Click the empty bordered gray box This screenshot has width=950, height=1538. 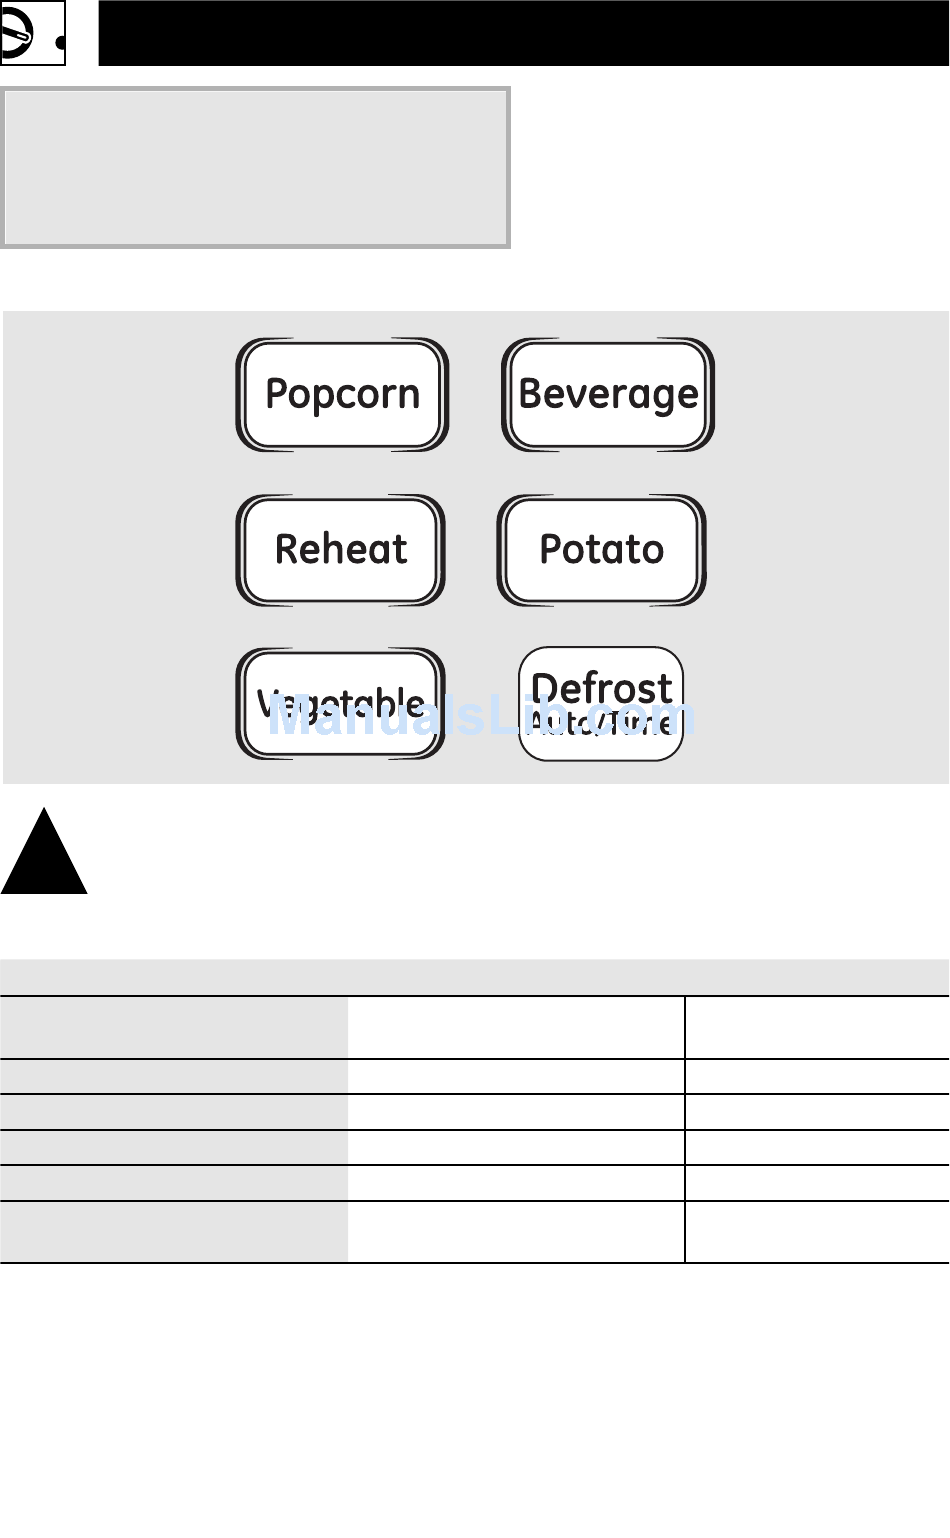click(x=256, y=167)
